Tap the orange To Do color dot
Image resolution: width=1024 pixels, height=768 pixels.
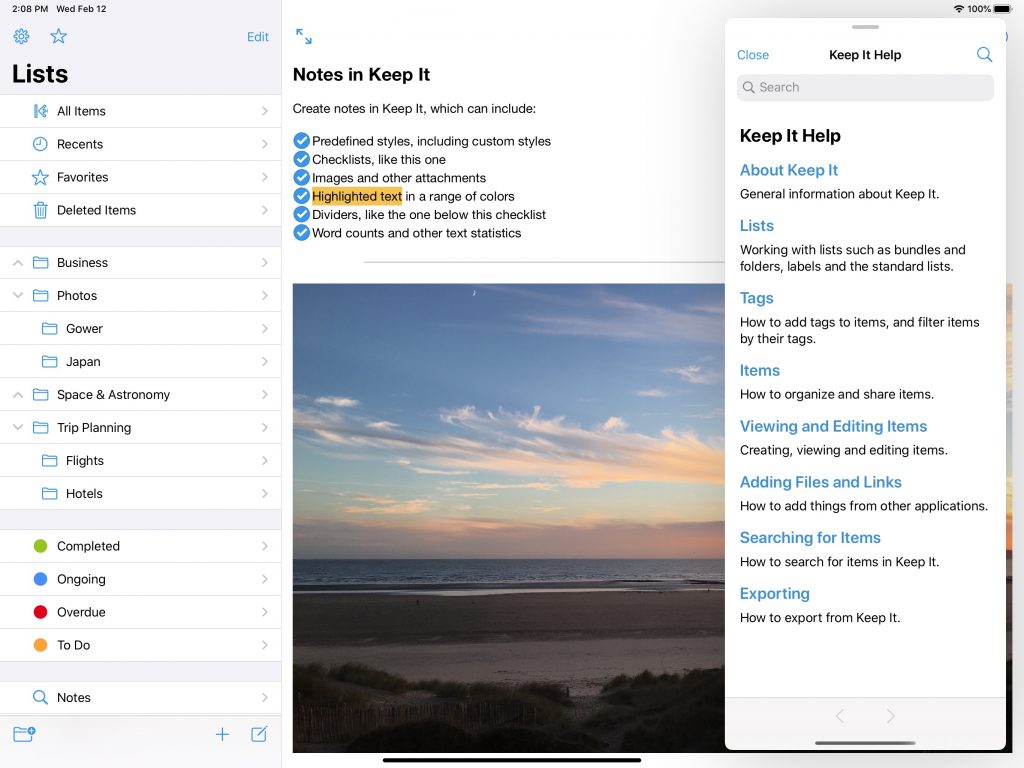coord(40,645)
